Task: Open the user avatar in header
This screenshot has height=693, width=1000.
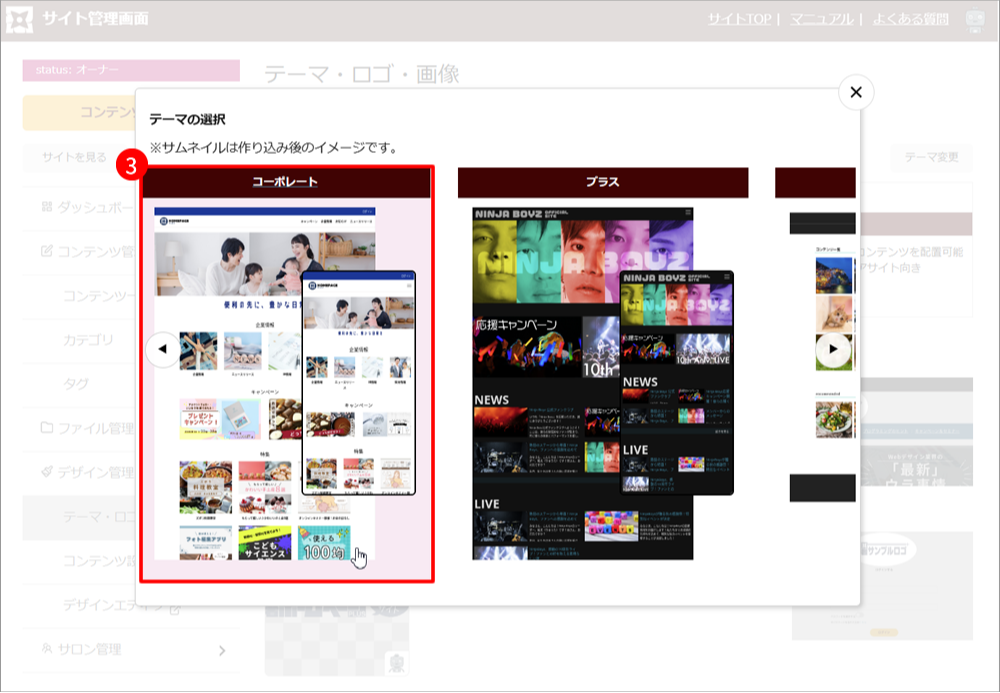Action: click(x=974, y=20)
